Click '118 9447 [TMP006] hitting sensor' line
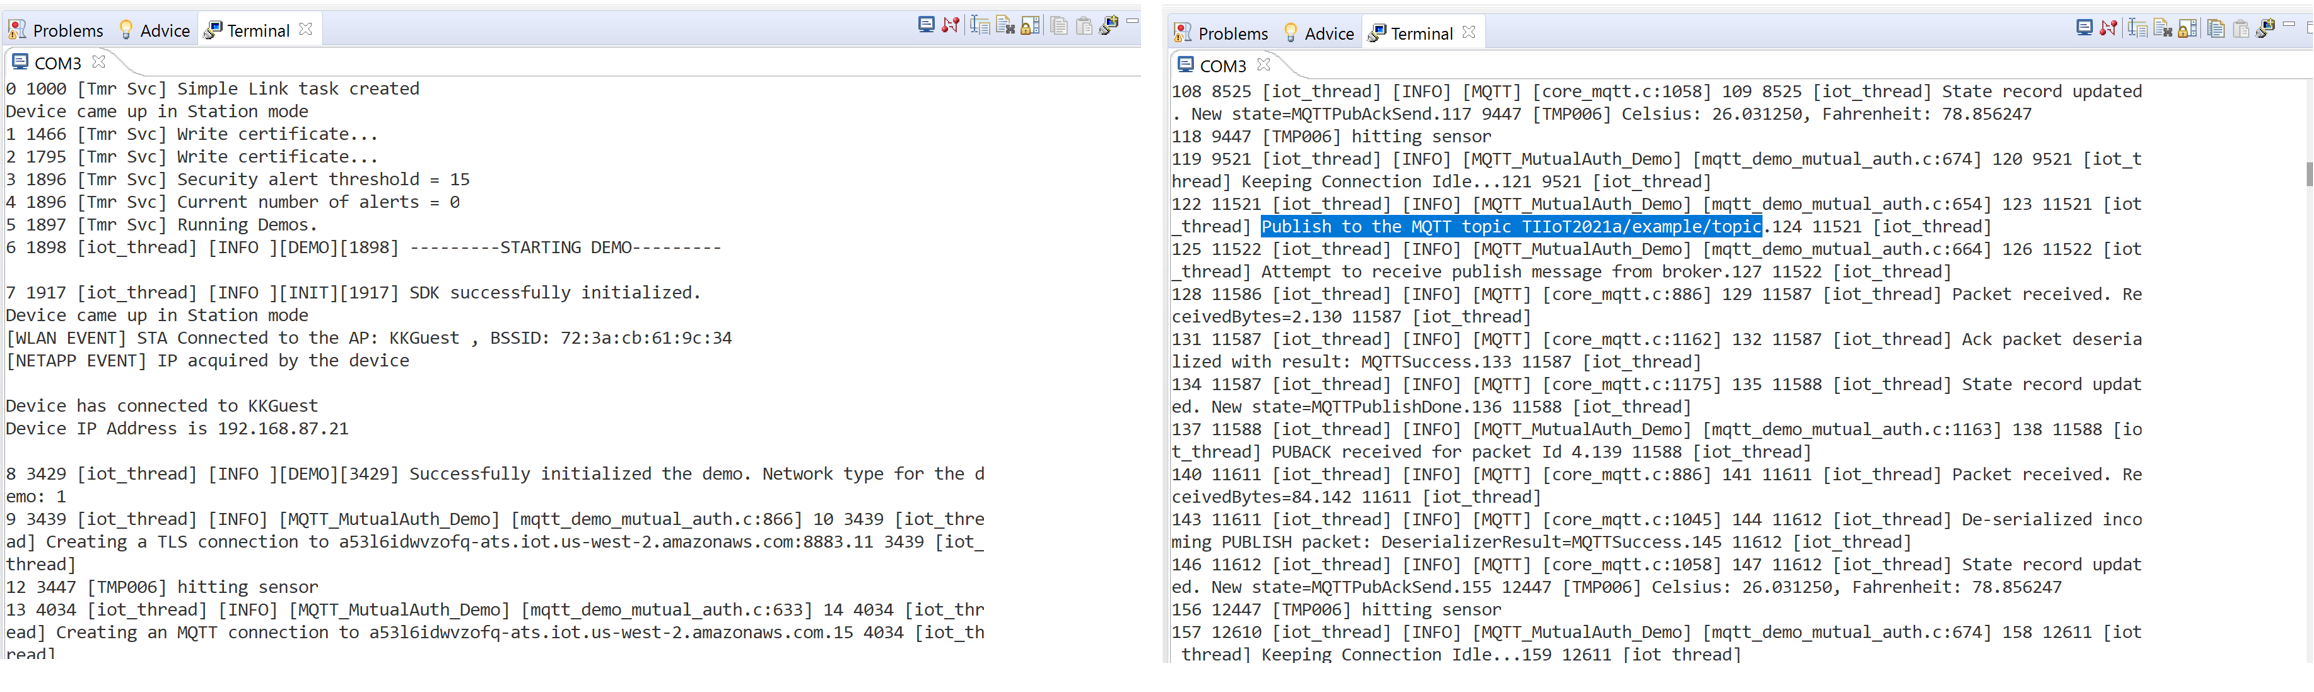 pyautogui.click(x=1331, y=137)
